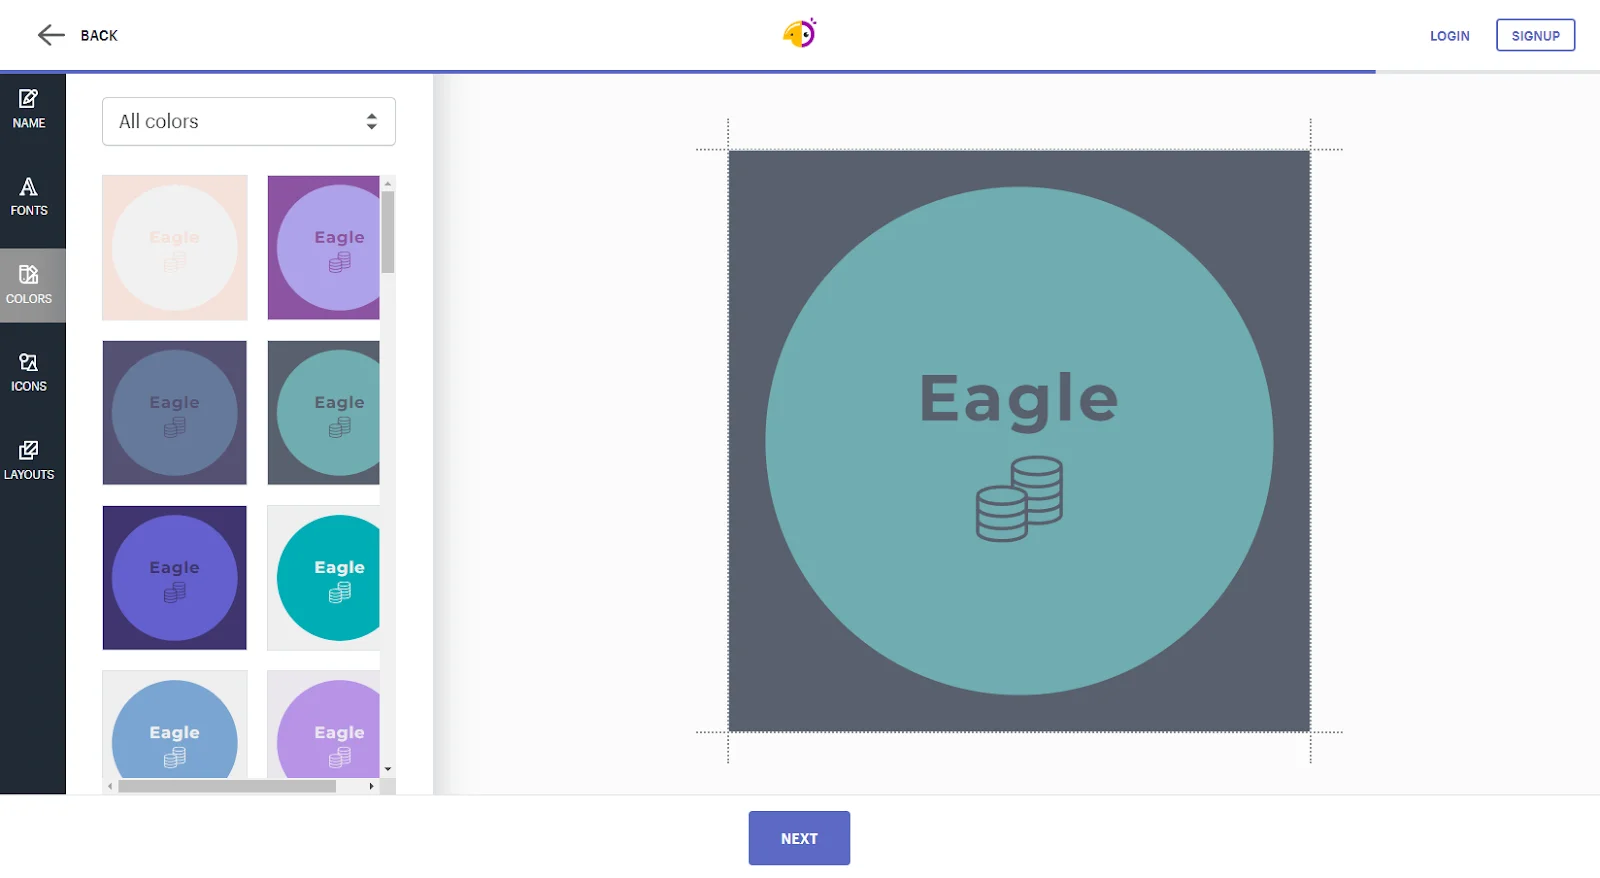Viewport: 1600px width, 878px height.
Task: Click the Login link
Action: [1449, 36]
